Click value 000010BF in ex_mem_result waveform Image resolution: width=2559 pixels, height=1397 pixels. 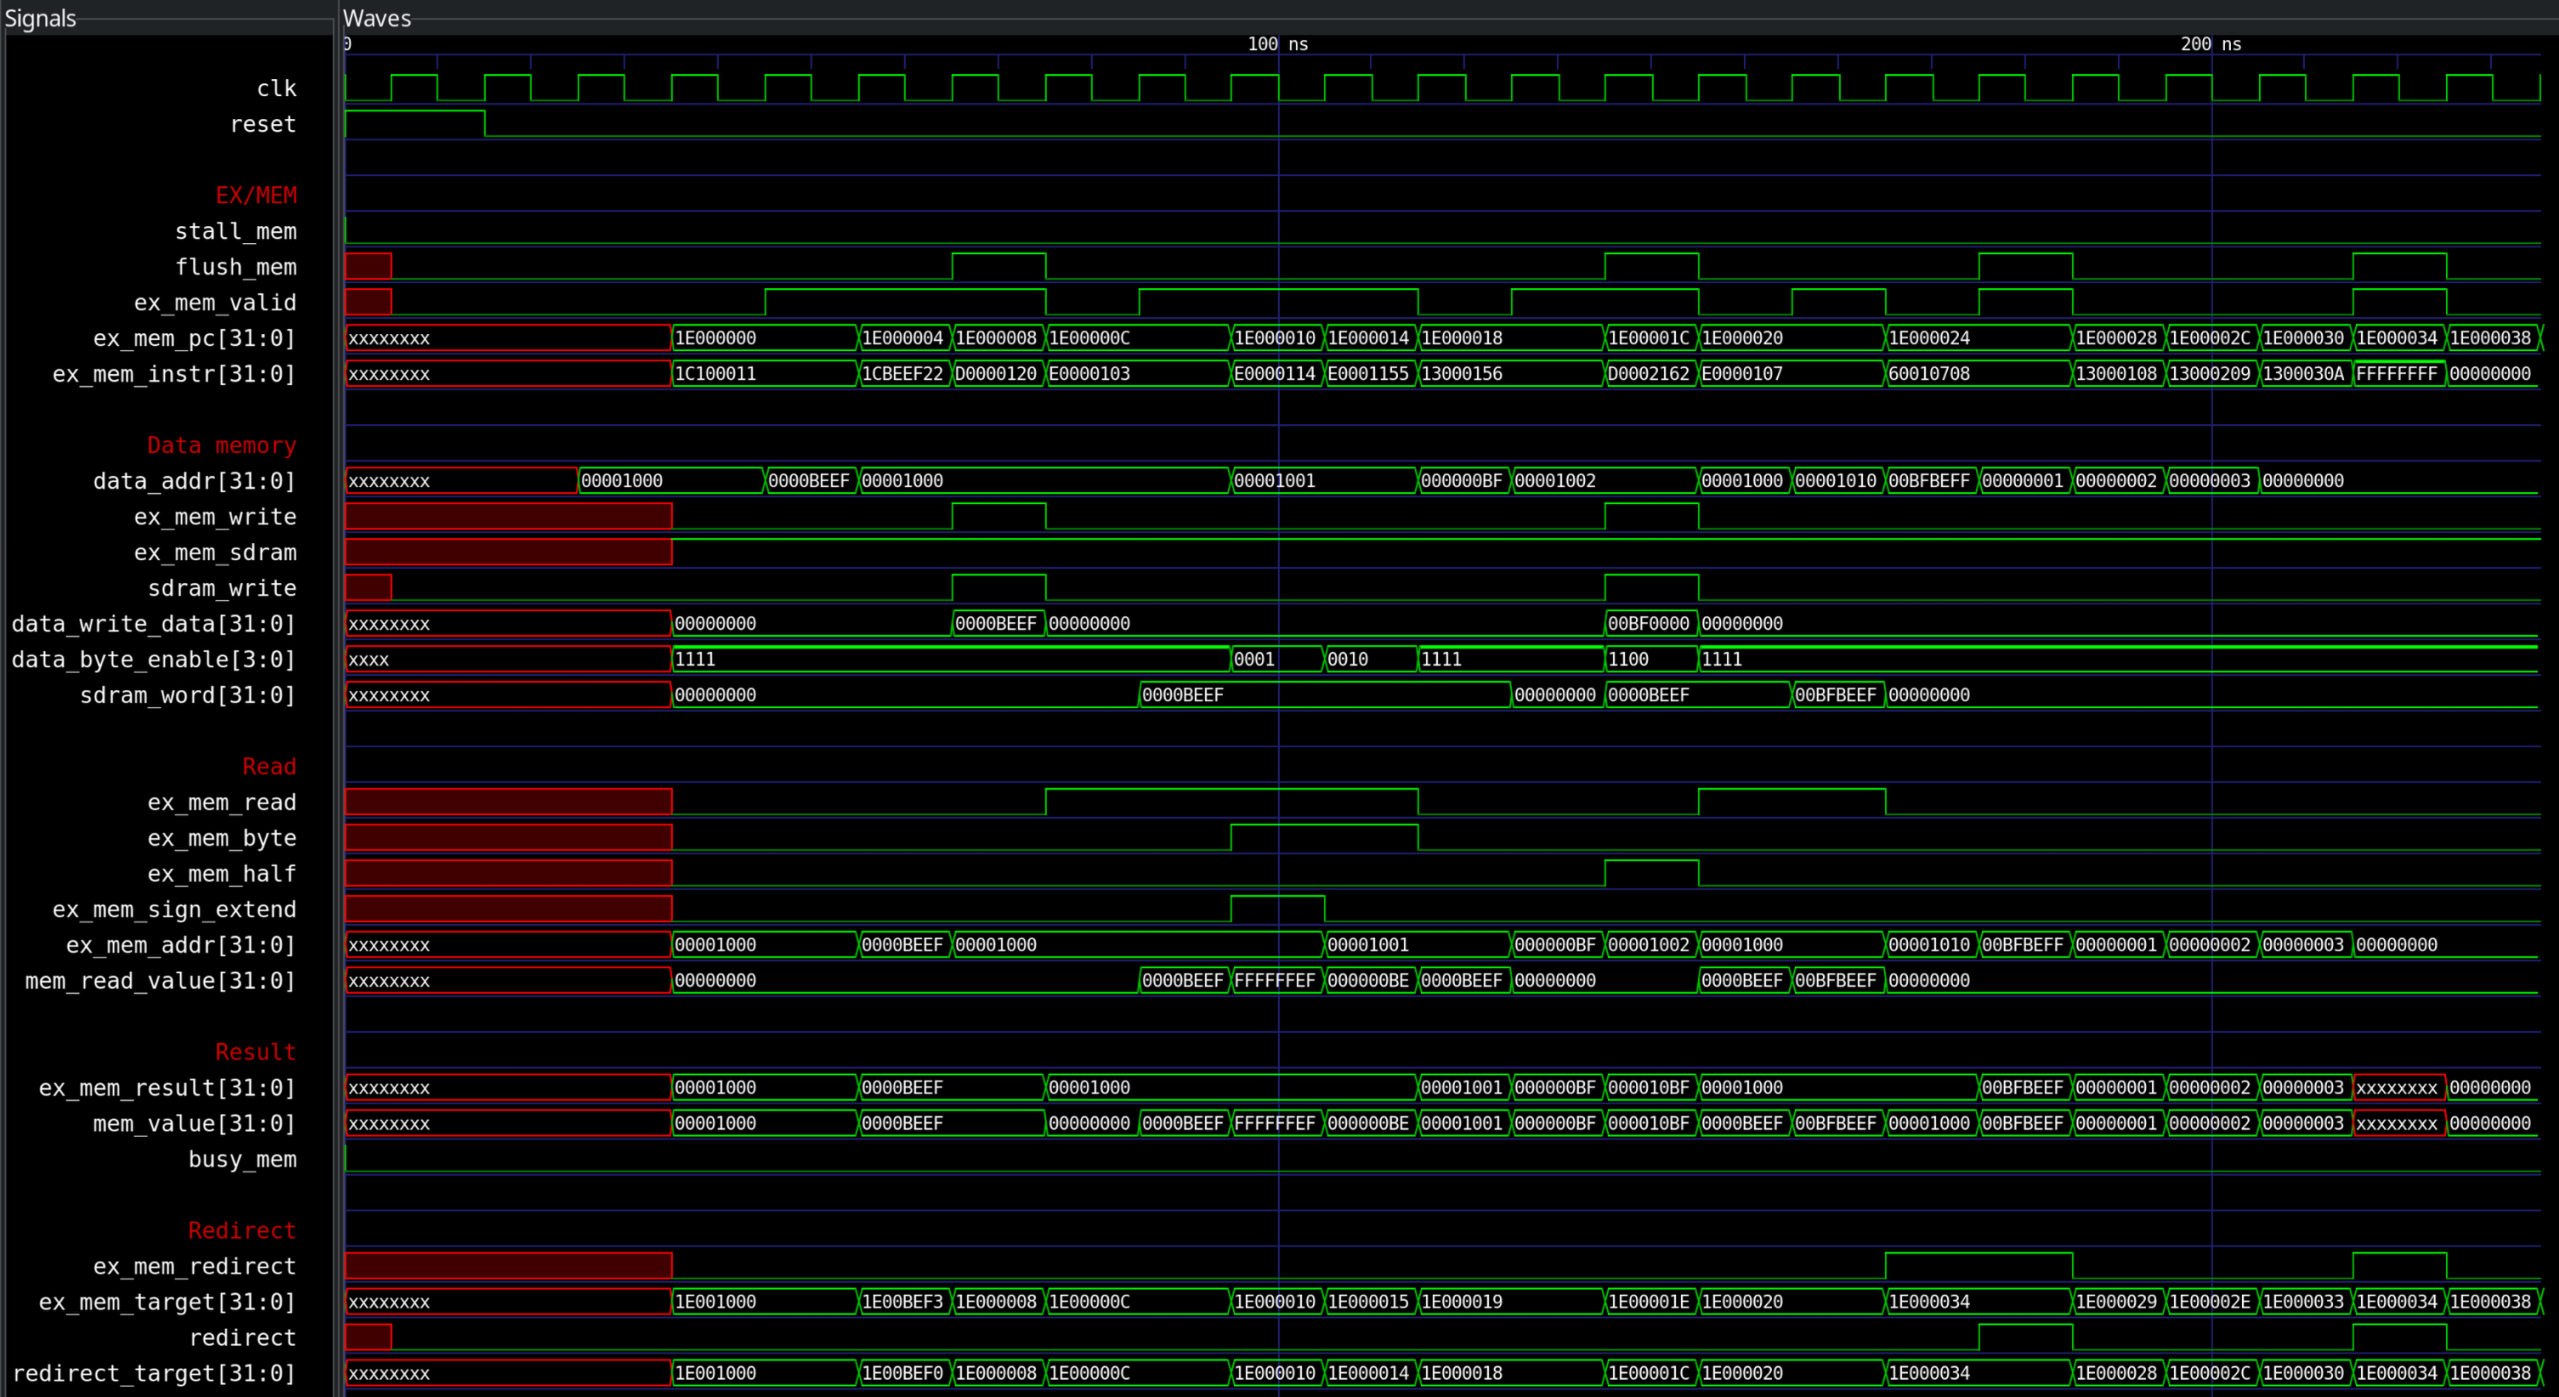point(1649,1088)
